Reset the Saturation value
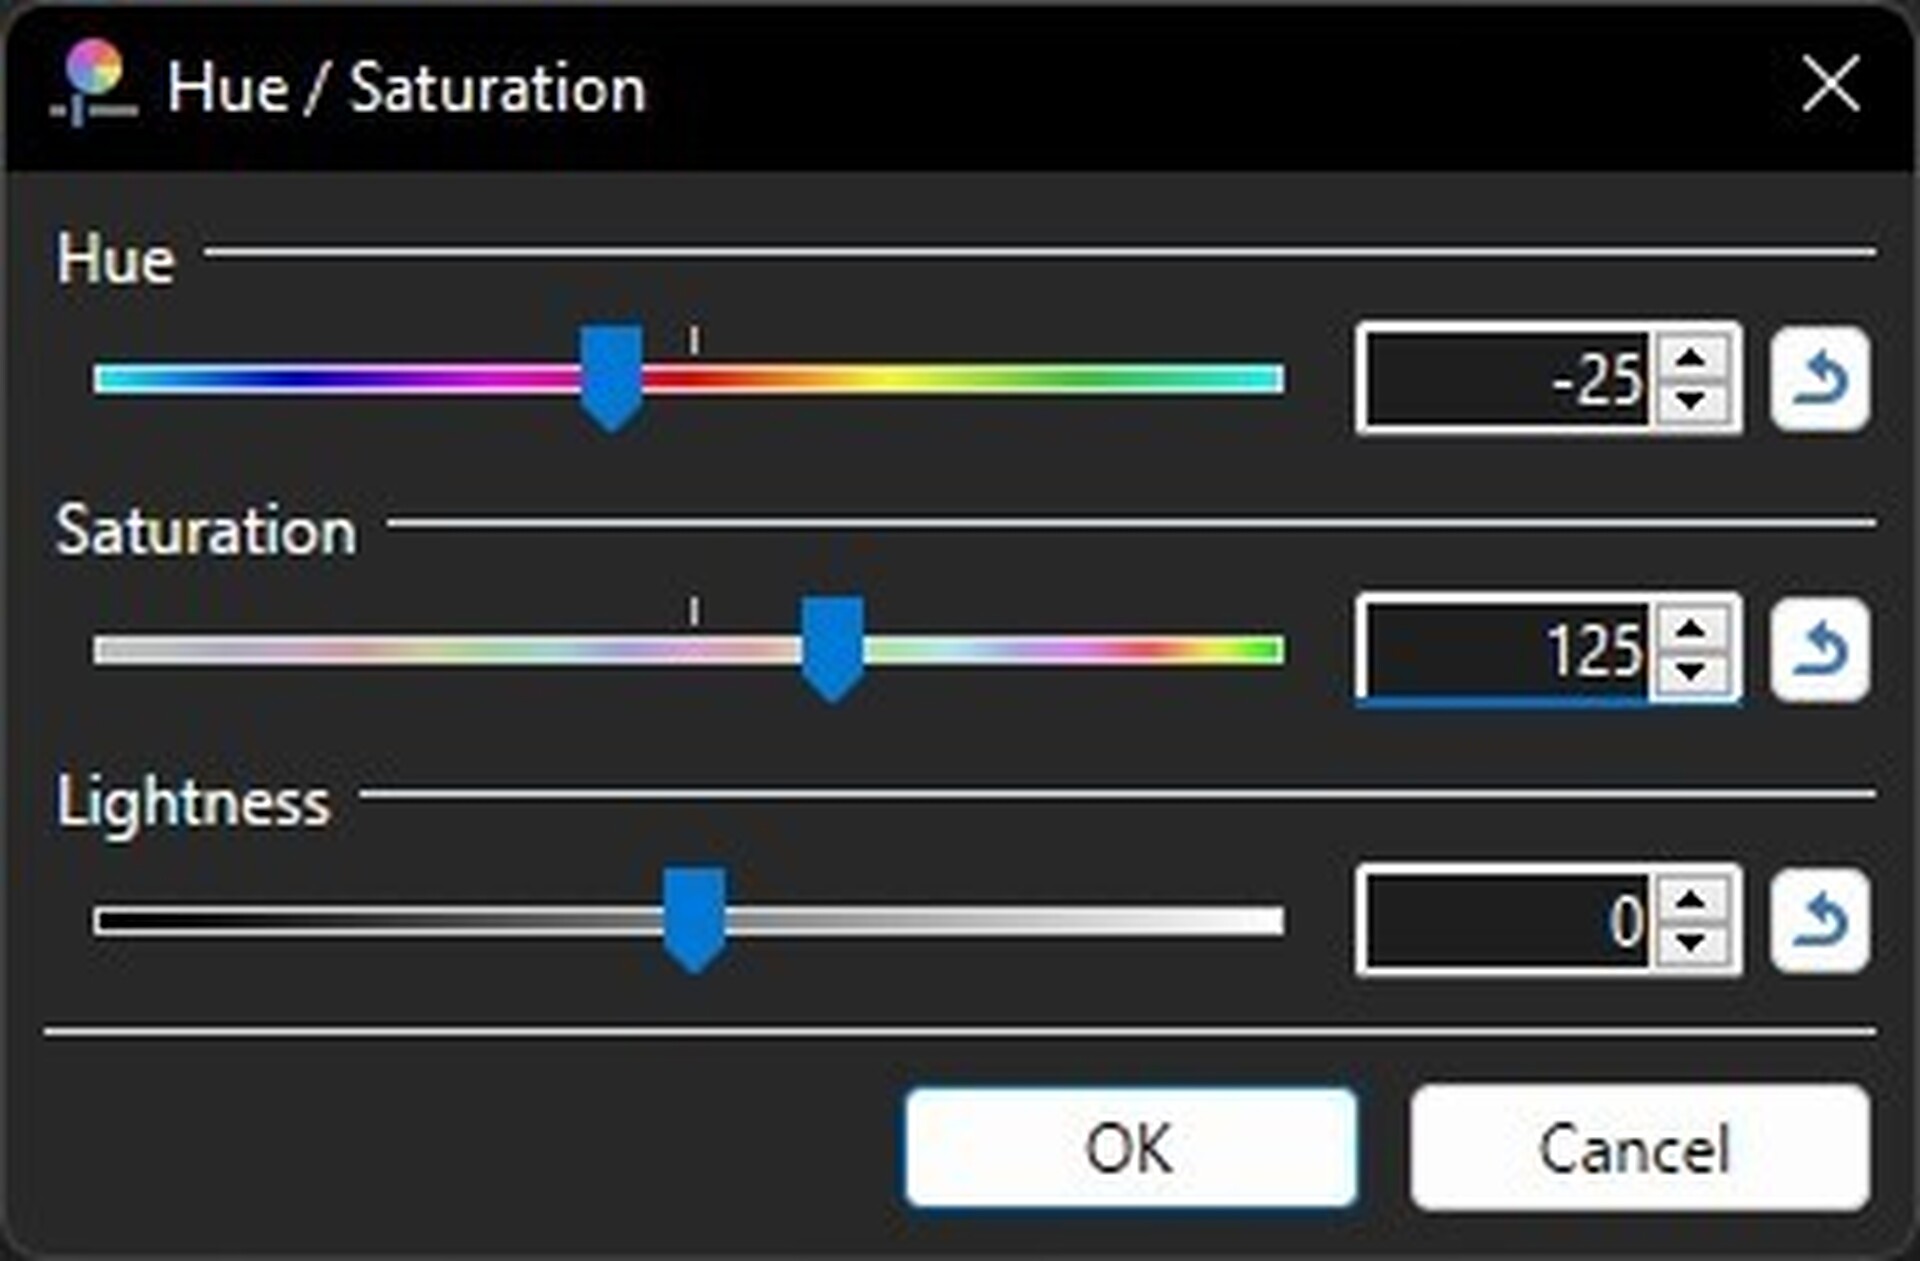 click(x=1819, y=651)
